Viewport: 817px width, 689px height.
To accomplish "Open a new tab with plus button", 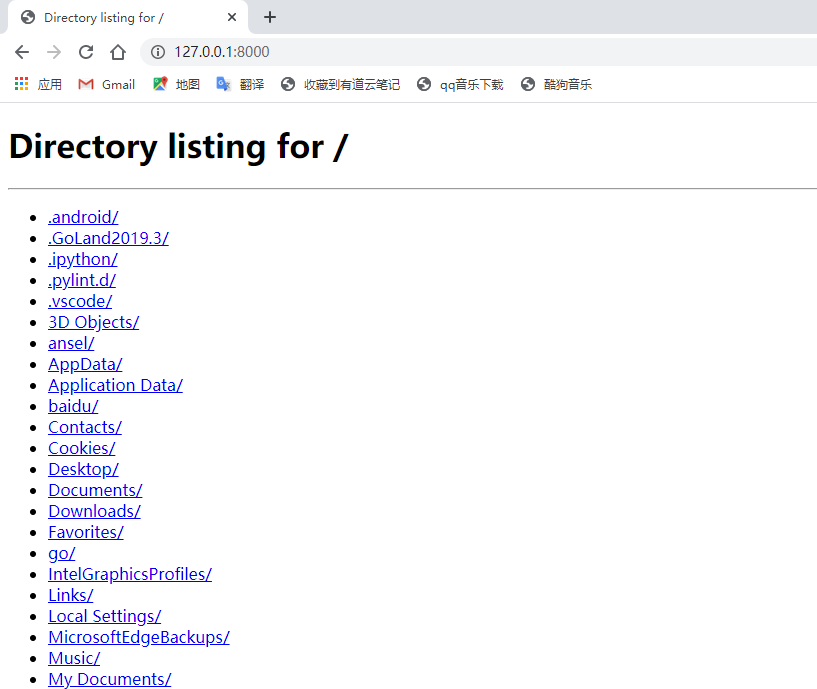I will point(270,17).
